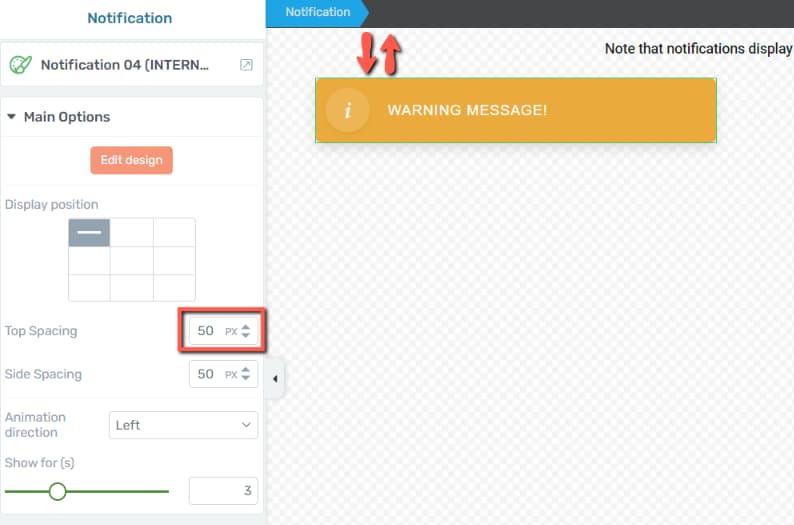
Task: Click the PX unit in Side Spacing
Action: (x=231, y=375)
